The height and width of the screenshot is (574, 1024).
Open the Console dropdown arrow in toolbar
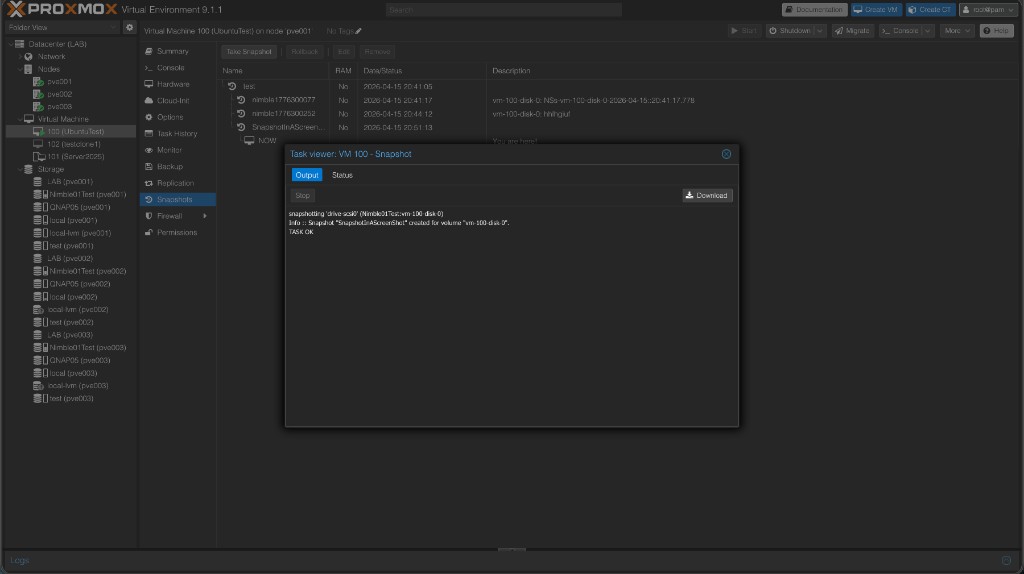tap(927, 31)
